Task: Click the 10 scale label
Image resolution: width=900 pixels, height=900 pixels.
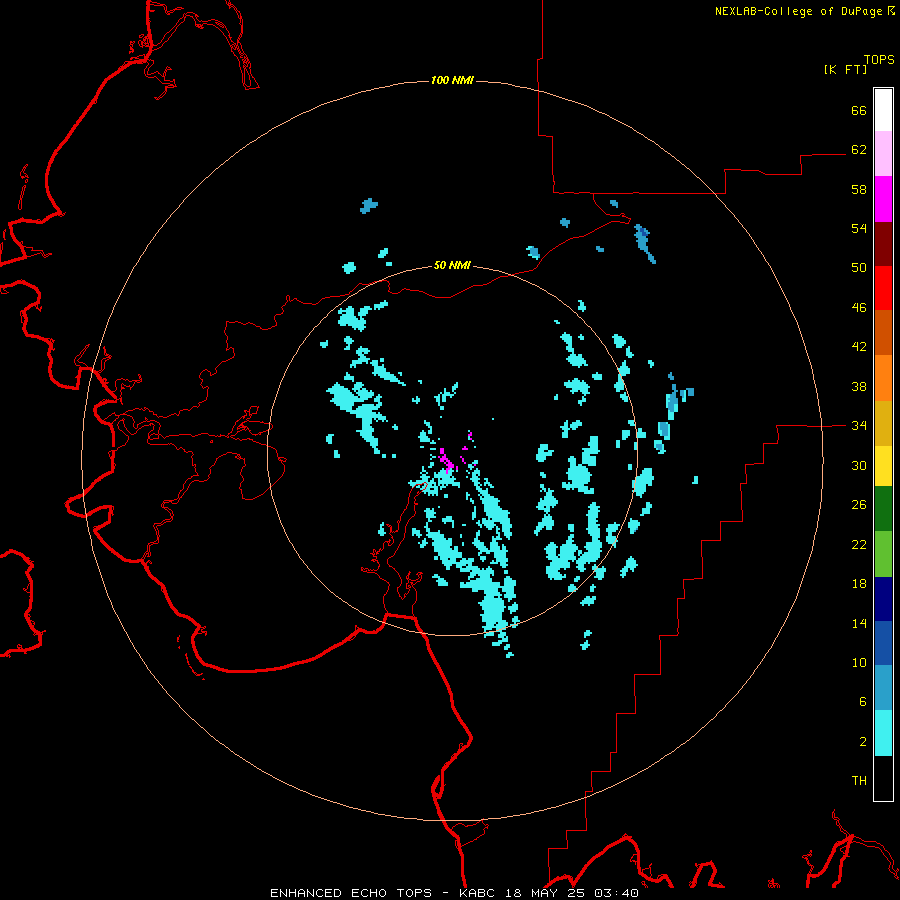Action: coord(859,662)
